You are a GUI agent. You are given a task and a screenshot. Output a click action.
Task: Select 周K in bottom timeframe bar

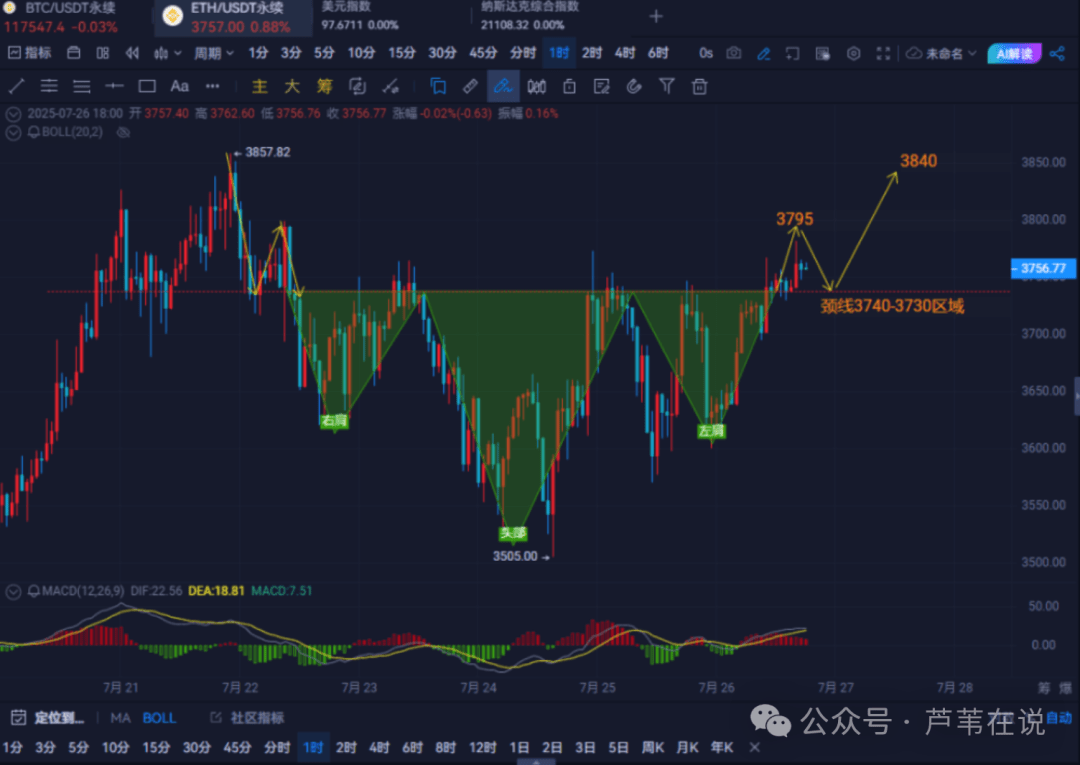(x=652, y=748)
